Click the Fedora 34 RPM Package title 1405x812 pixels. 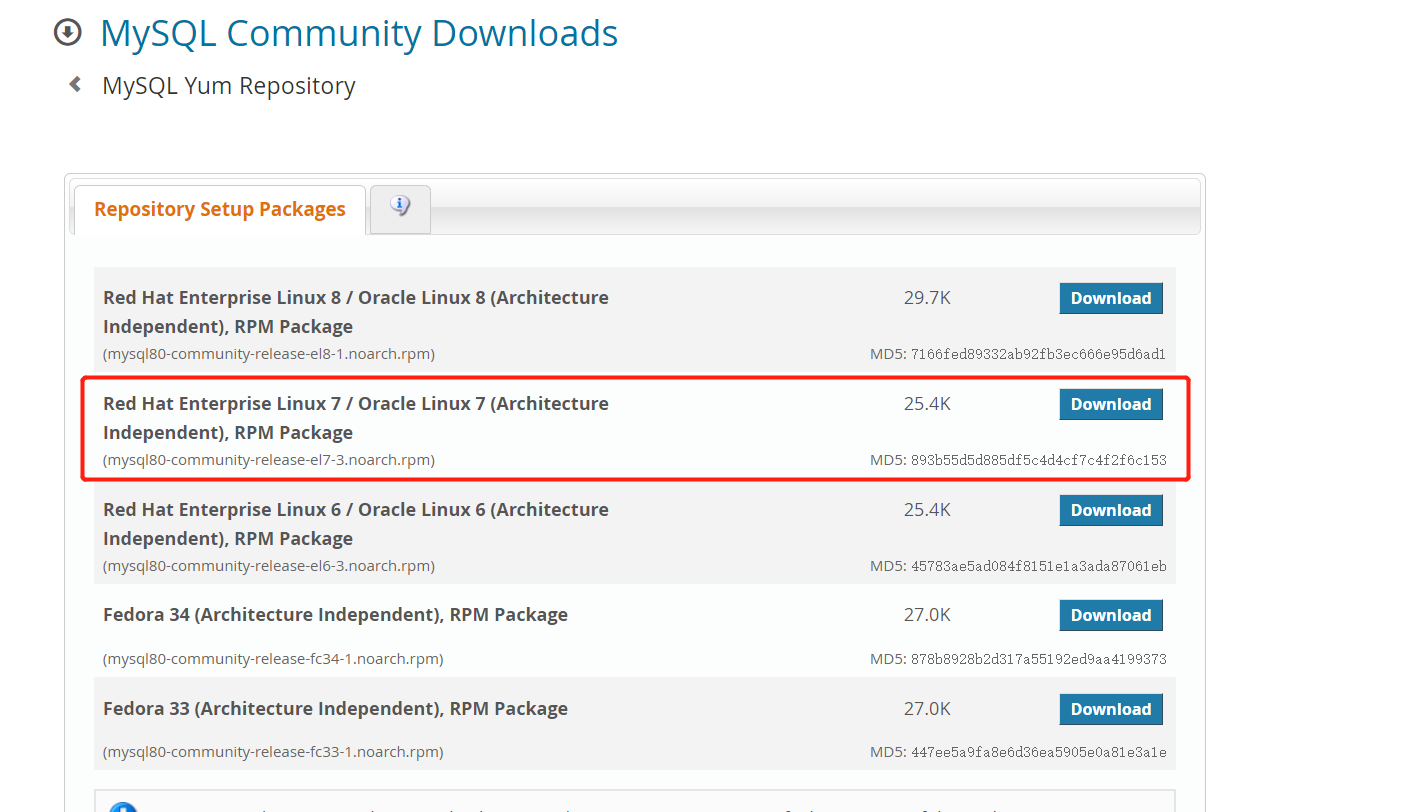point(335,615)
